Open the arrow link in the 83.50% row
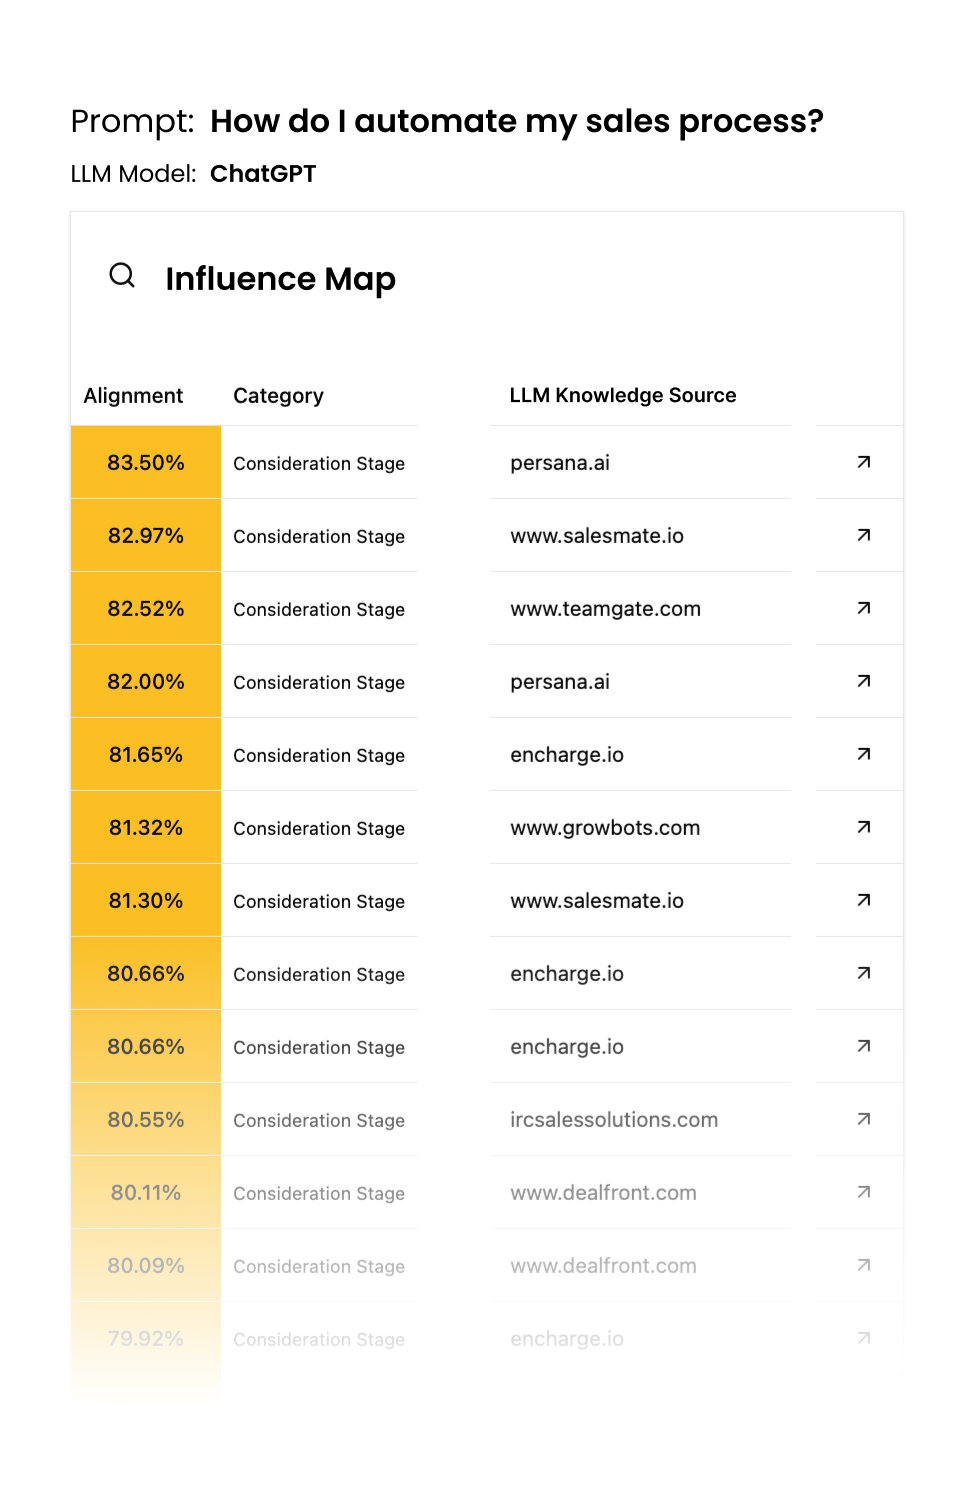 [864, 462]
